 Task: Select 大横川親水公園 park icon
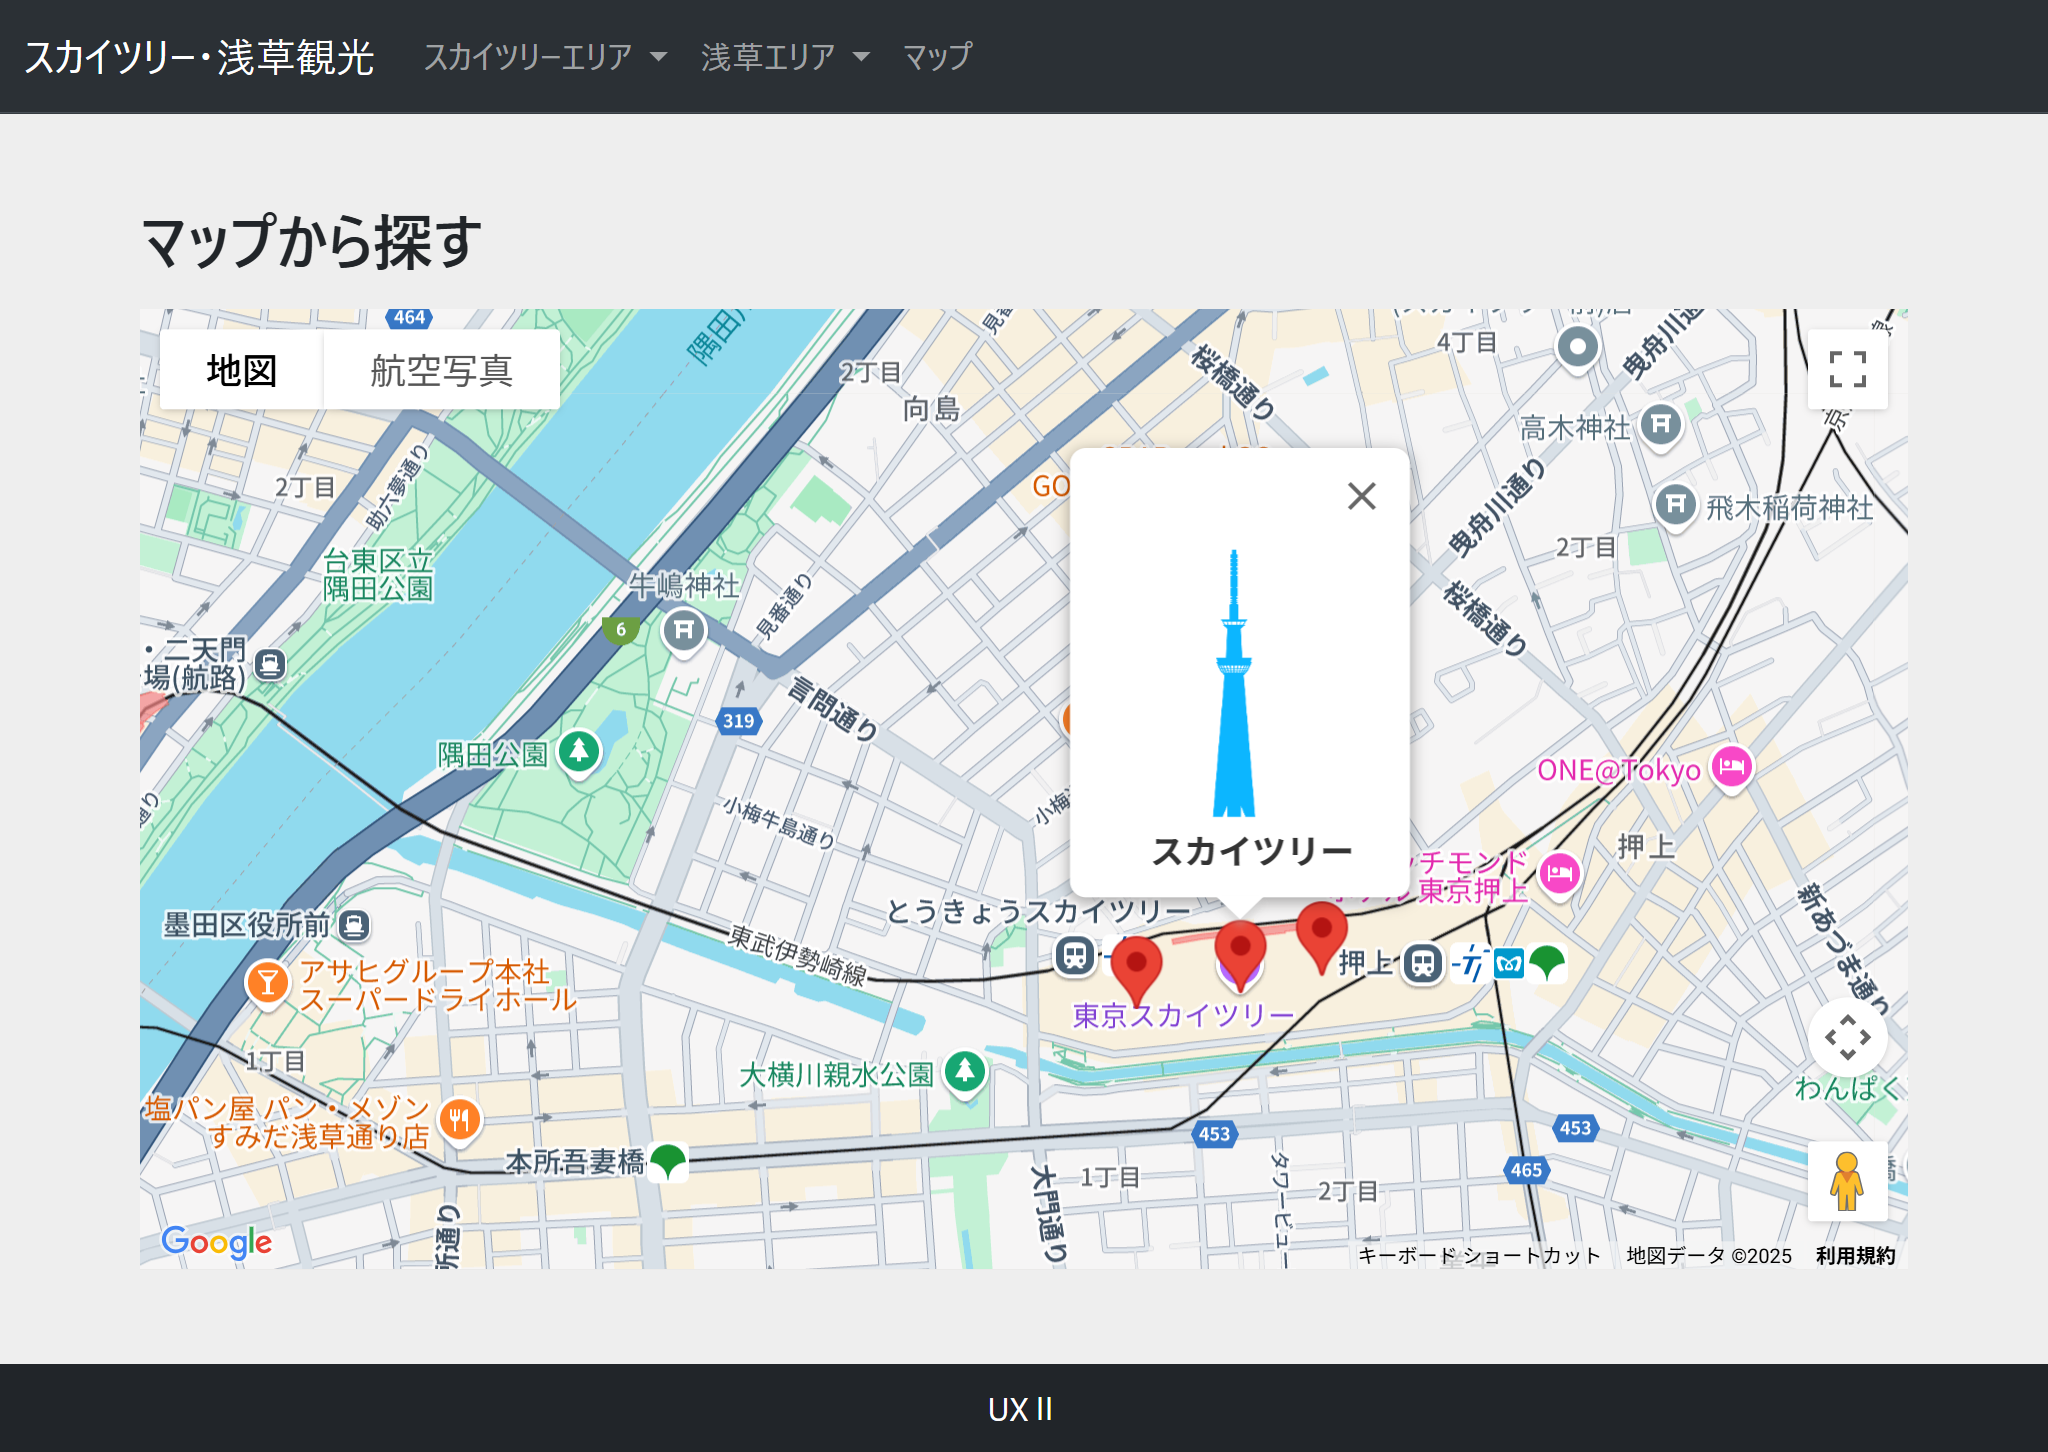[x=965, y=1072]
